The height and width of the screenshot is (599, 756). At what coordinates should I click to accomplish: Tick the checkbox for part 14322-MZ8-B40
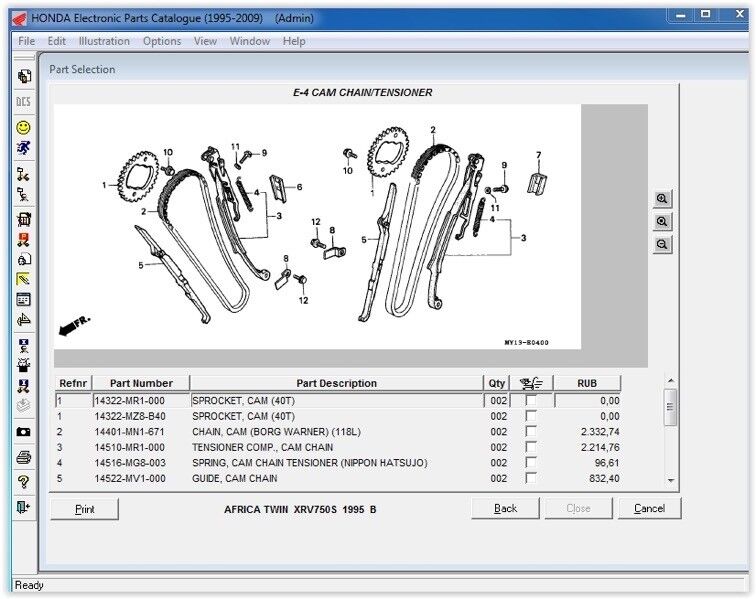pos(531,416)
